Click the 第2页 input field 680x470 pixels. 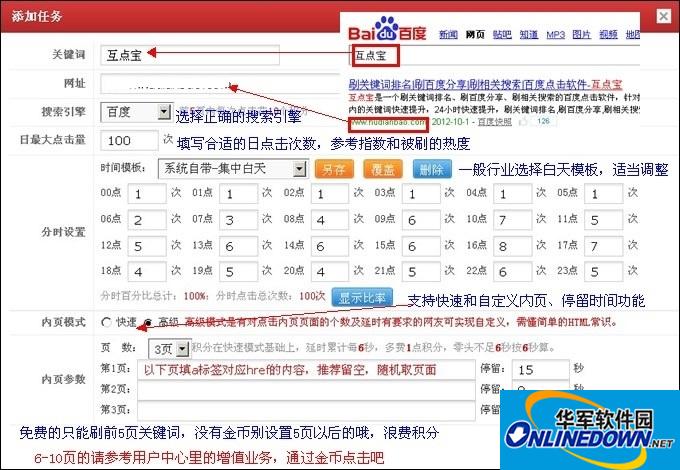(x=306, y=390)
